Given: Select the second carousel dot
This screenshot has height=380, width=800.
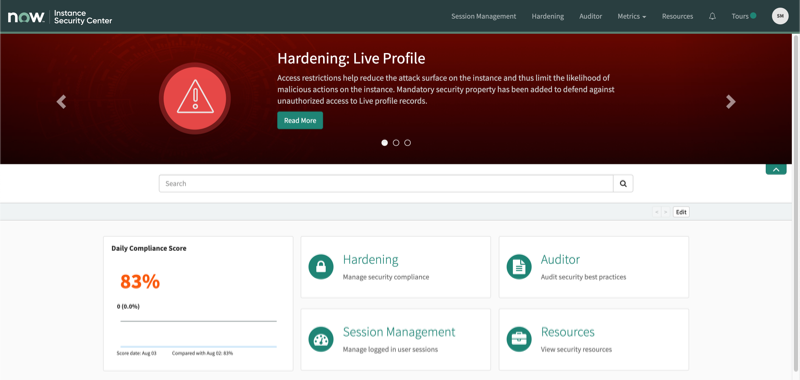Looking at the screenshot, I should pyautogui.click(x=396, y=143).
